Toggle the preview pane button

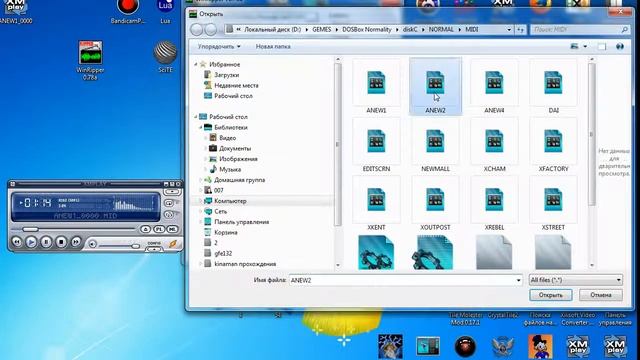pyautogui.click(x=602, y=47)
